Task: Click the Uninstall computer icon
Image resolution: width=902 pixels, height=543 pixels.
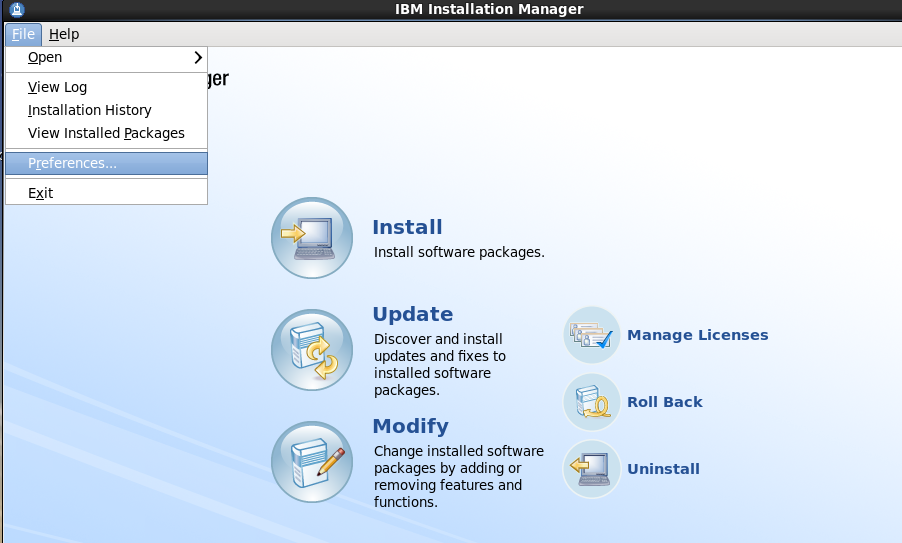Action: pyautogui.click(x=591, y=469)
